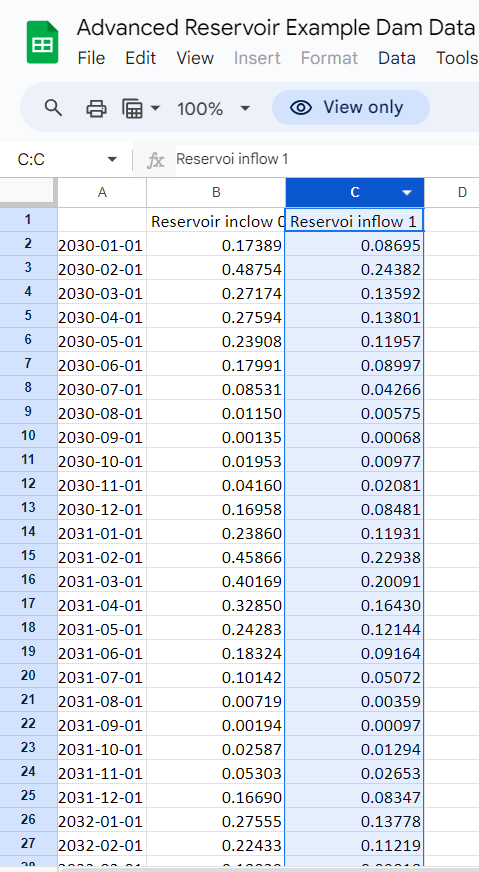Open the Data menu

click(397, 58)
